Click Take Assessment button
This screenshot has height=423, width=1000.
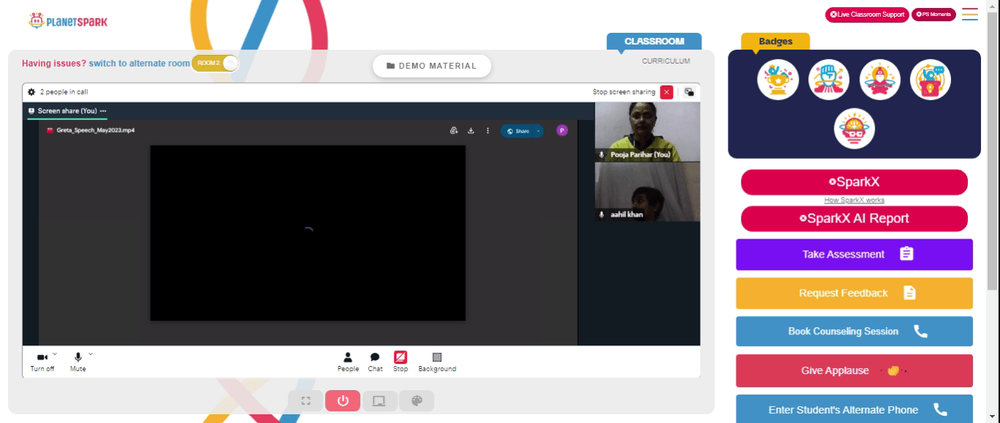(x=854, y=255)
